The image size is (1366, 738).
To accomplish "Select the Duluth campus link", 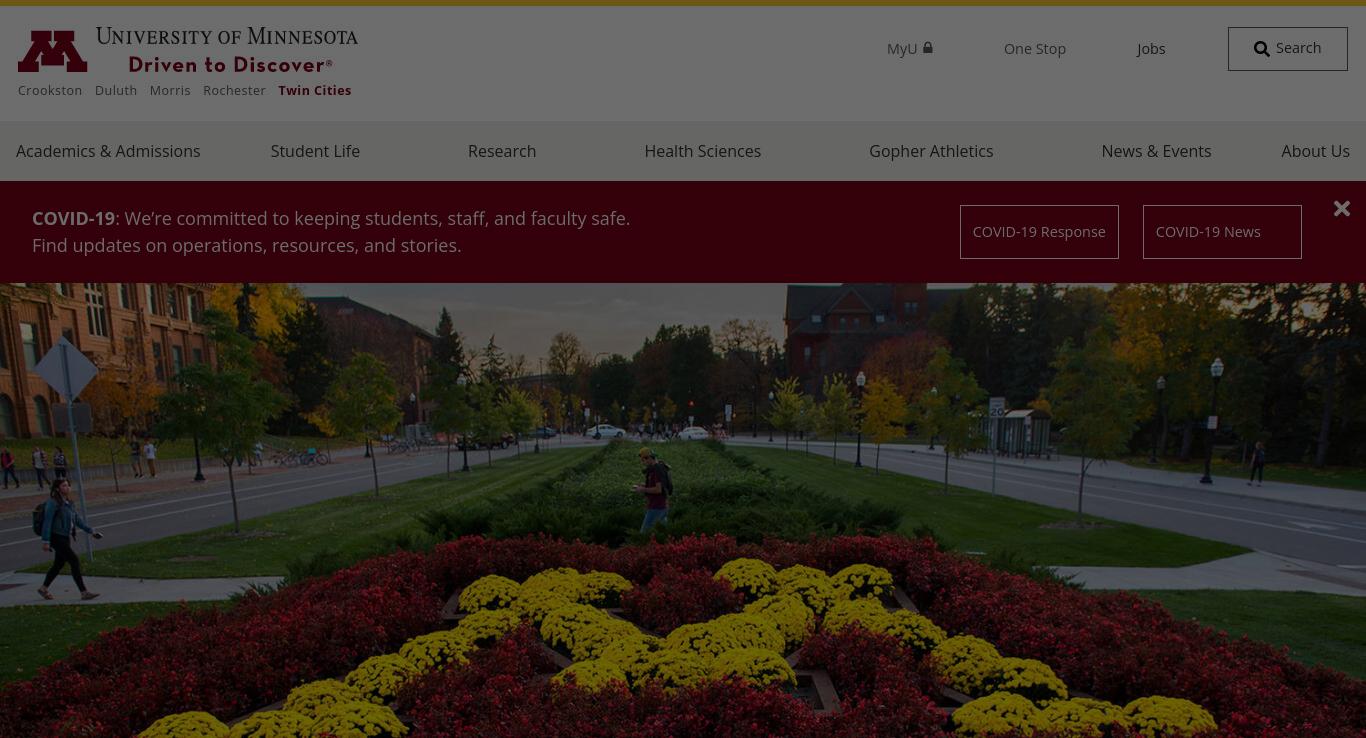I will pos(116,90).
